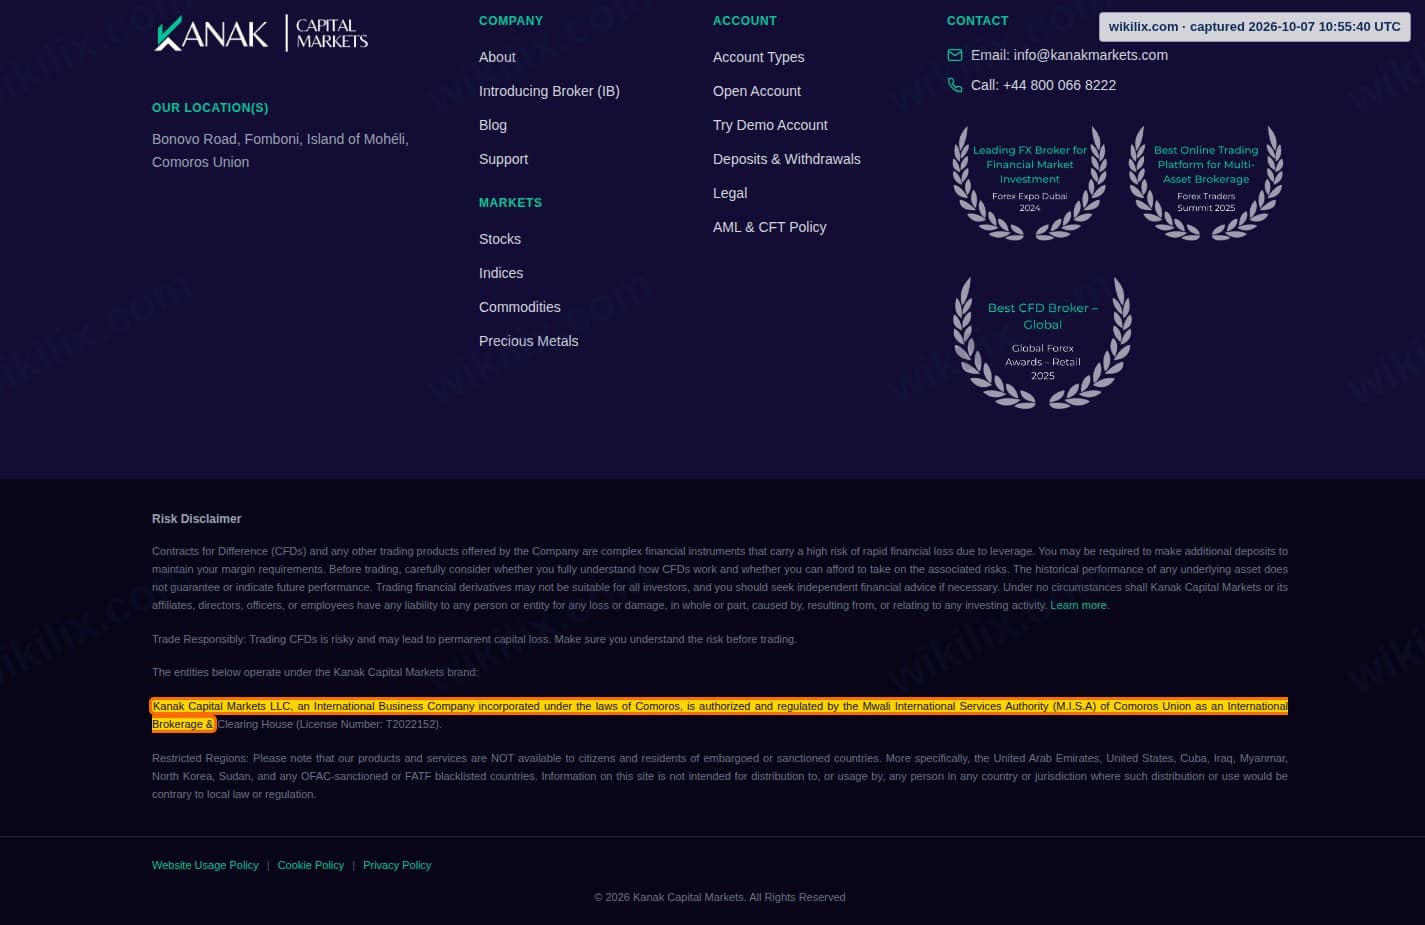Open the Leading FX Broker award badge
The image size is (1425, 925).
pyautogui.click(x=1030, y=183)
